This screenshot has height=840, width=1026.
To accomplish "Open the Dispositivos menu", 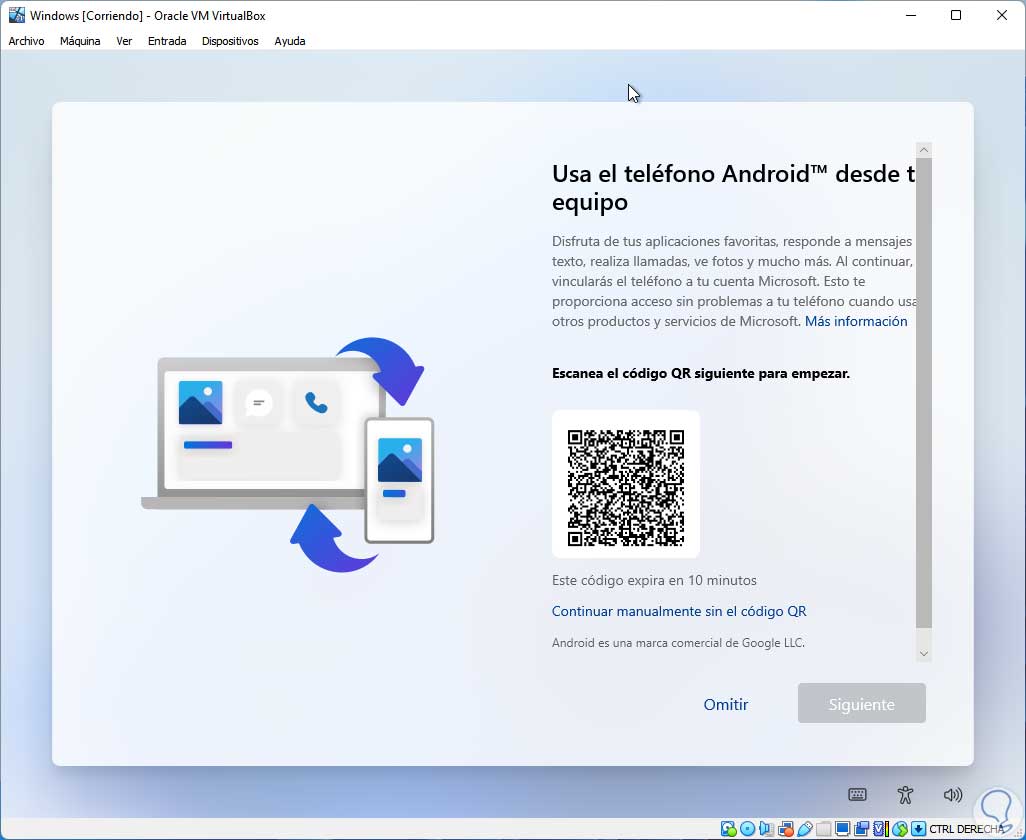I will [x=230, y=41].
